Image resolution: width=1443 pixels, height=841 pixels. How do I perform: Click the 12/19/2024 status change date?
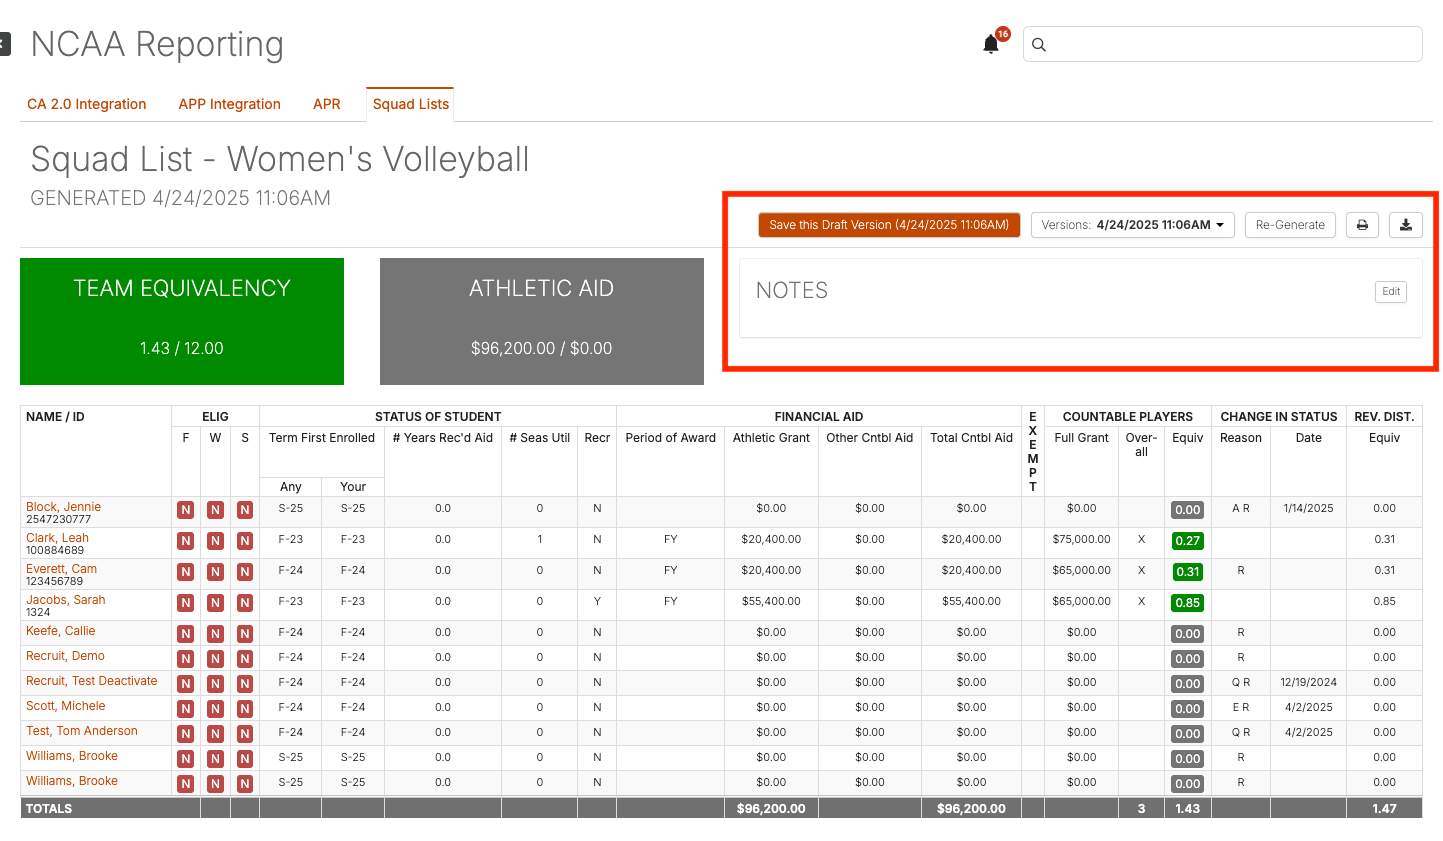coord(1308,682)
